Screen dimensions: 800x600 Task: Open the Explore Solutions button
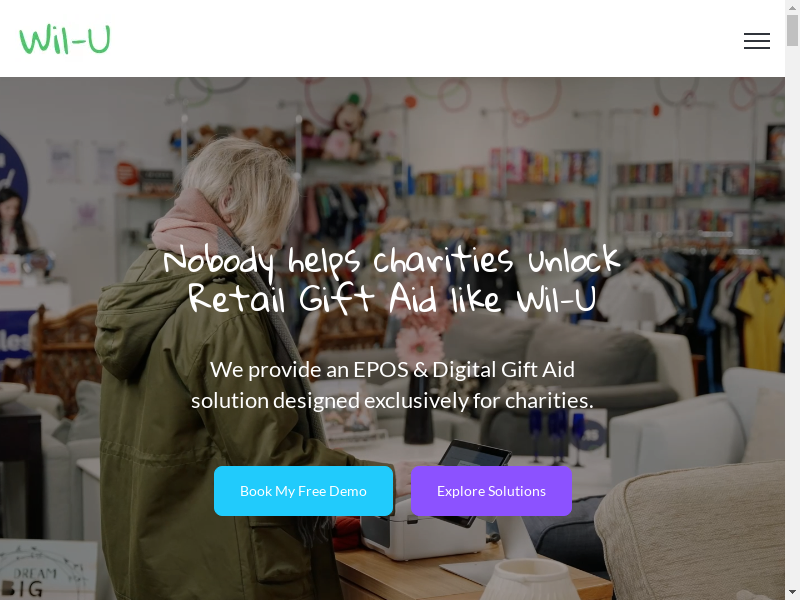tap(491, 491)
